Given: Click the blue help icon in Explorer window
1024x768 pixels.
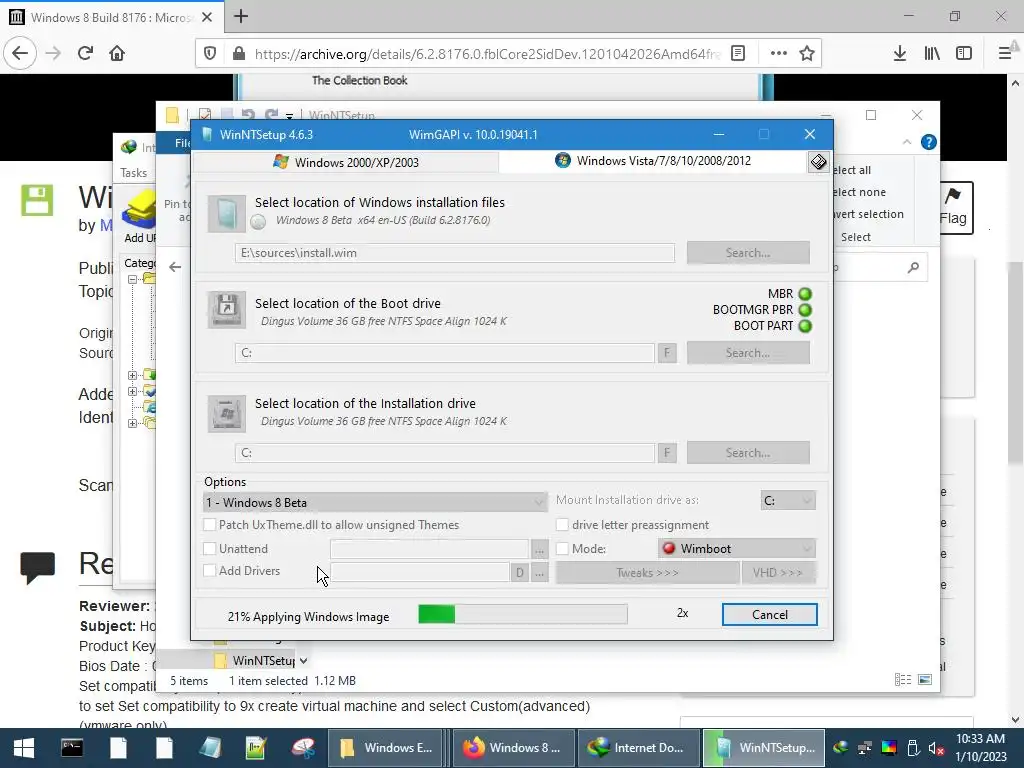Looking at the screenshot, I should [x=929, y=142].
